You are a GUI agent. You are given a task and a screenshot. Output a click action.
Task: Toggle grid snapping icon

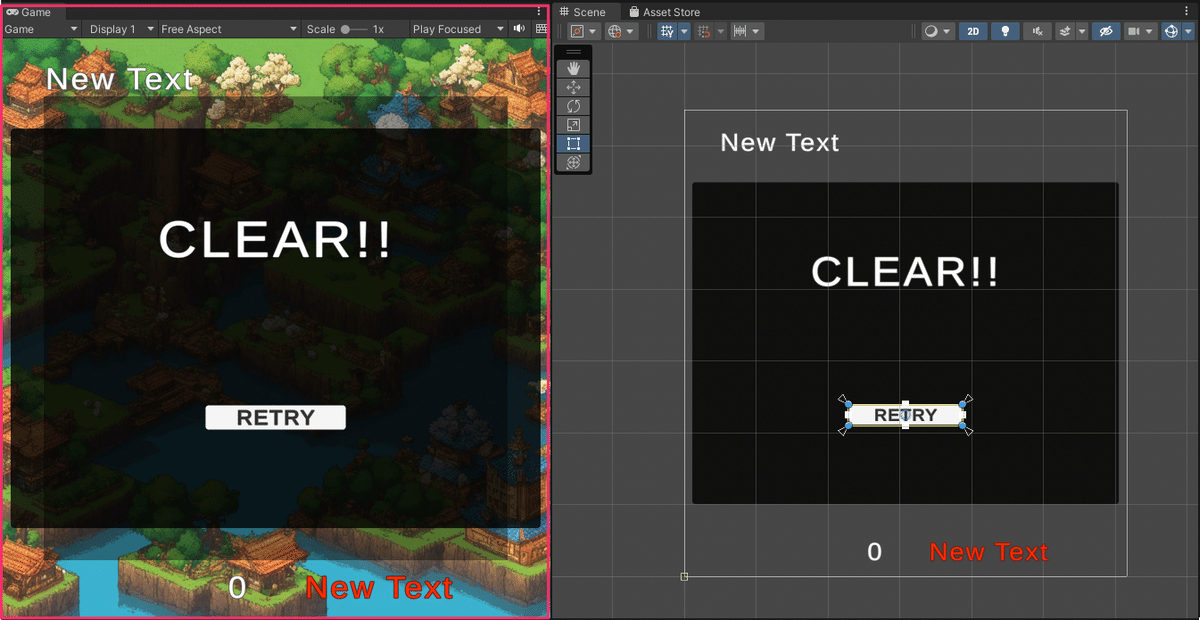tap(704, 31)
